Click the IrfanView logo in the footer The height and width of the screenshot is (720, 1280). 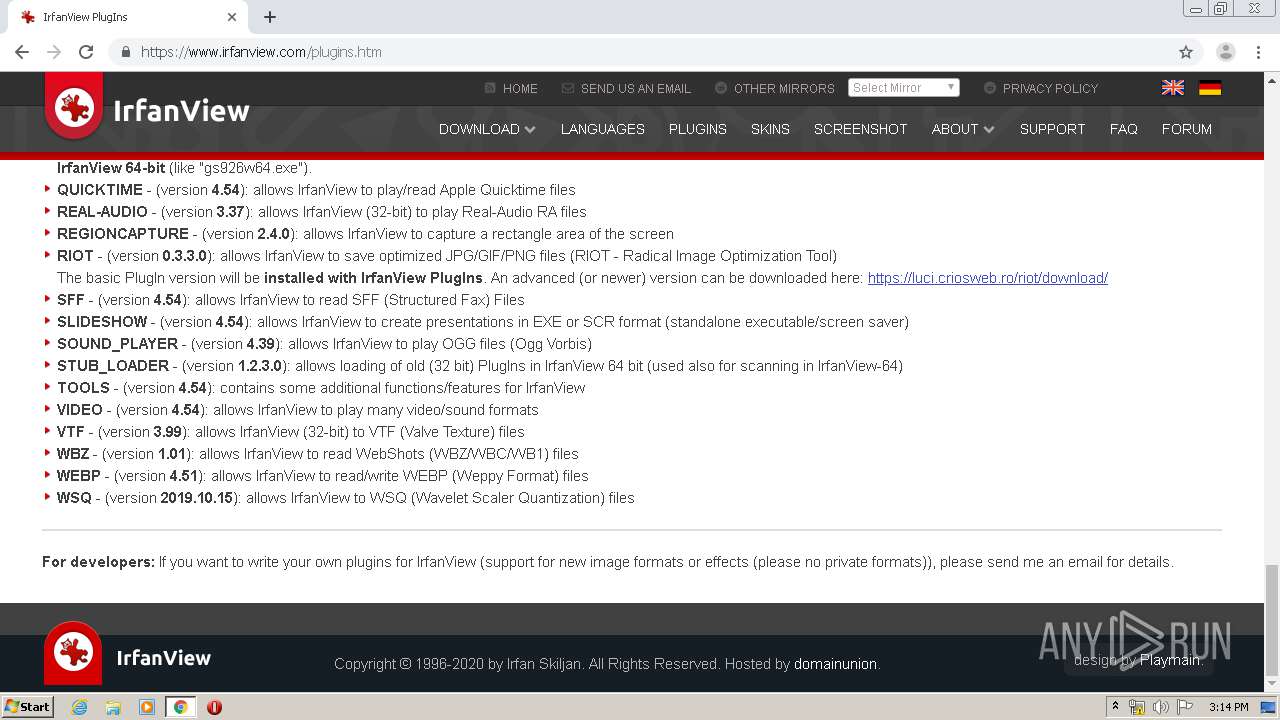point(128,655)
